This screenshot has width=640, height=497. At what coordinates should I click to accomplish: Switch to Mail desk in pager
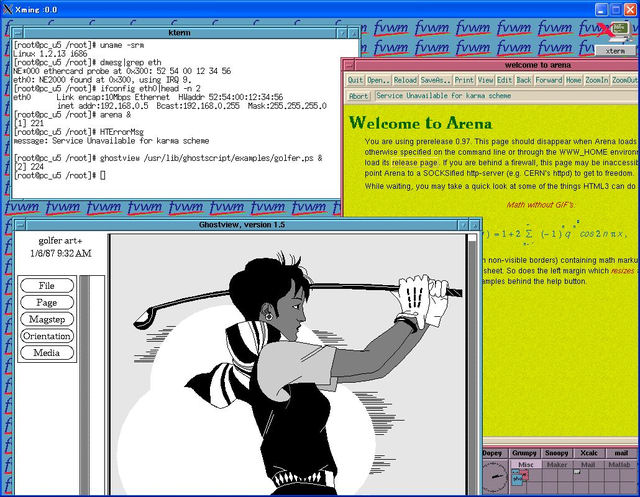588,464
